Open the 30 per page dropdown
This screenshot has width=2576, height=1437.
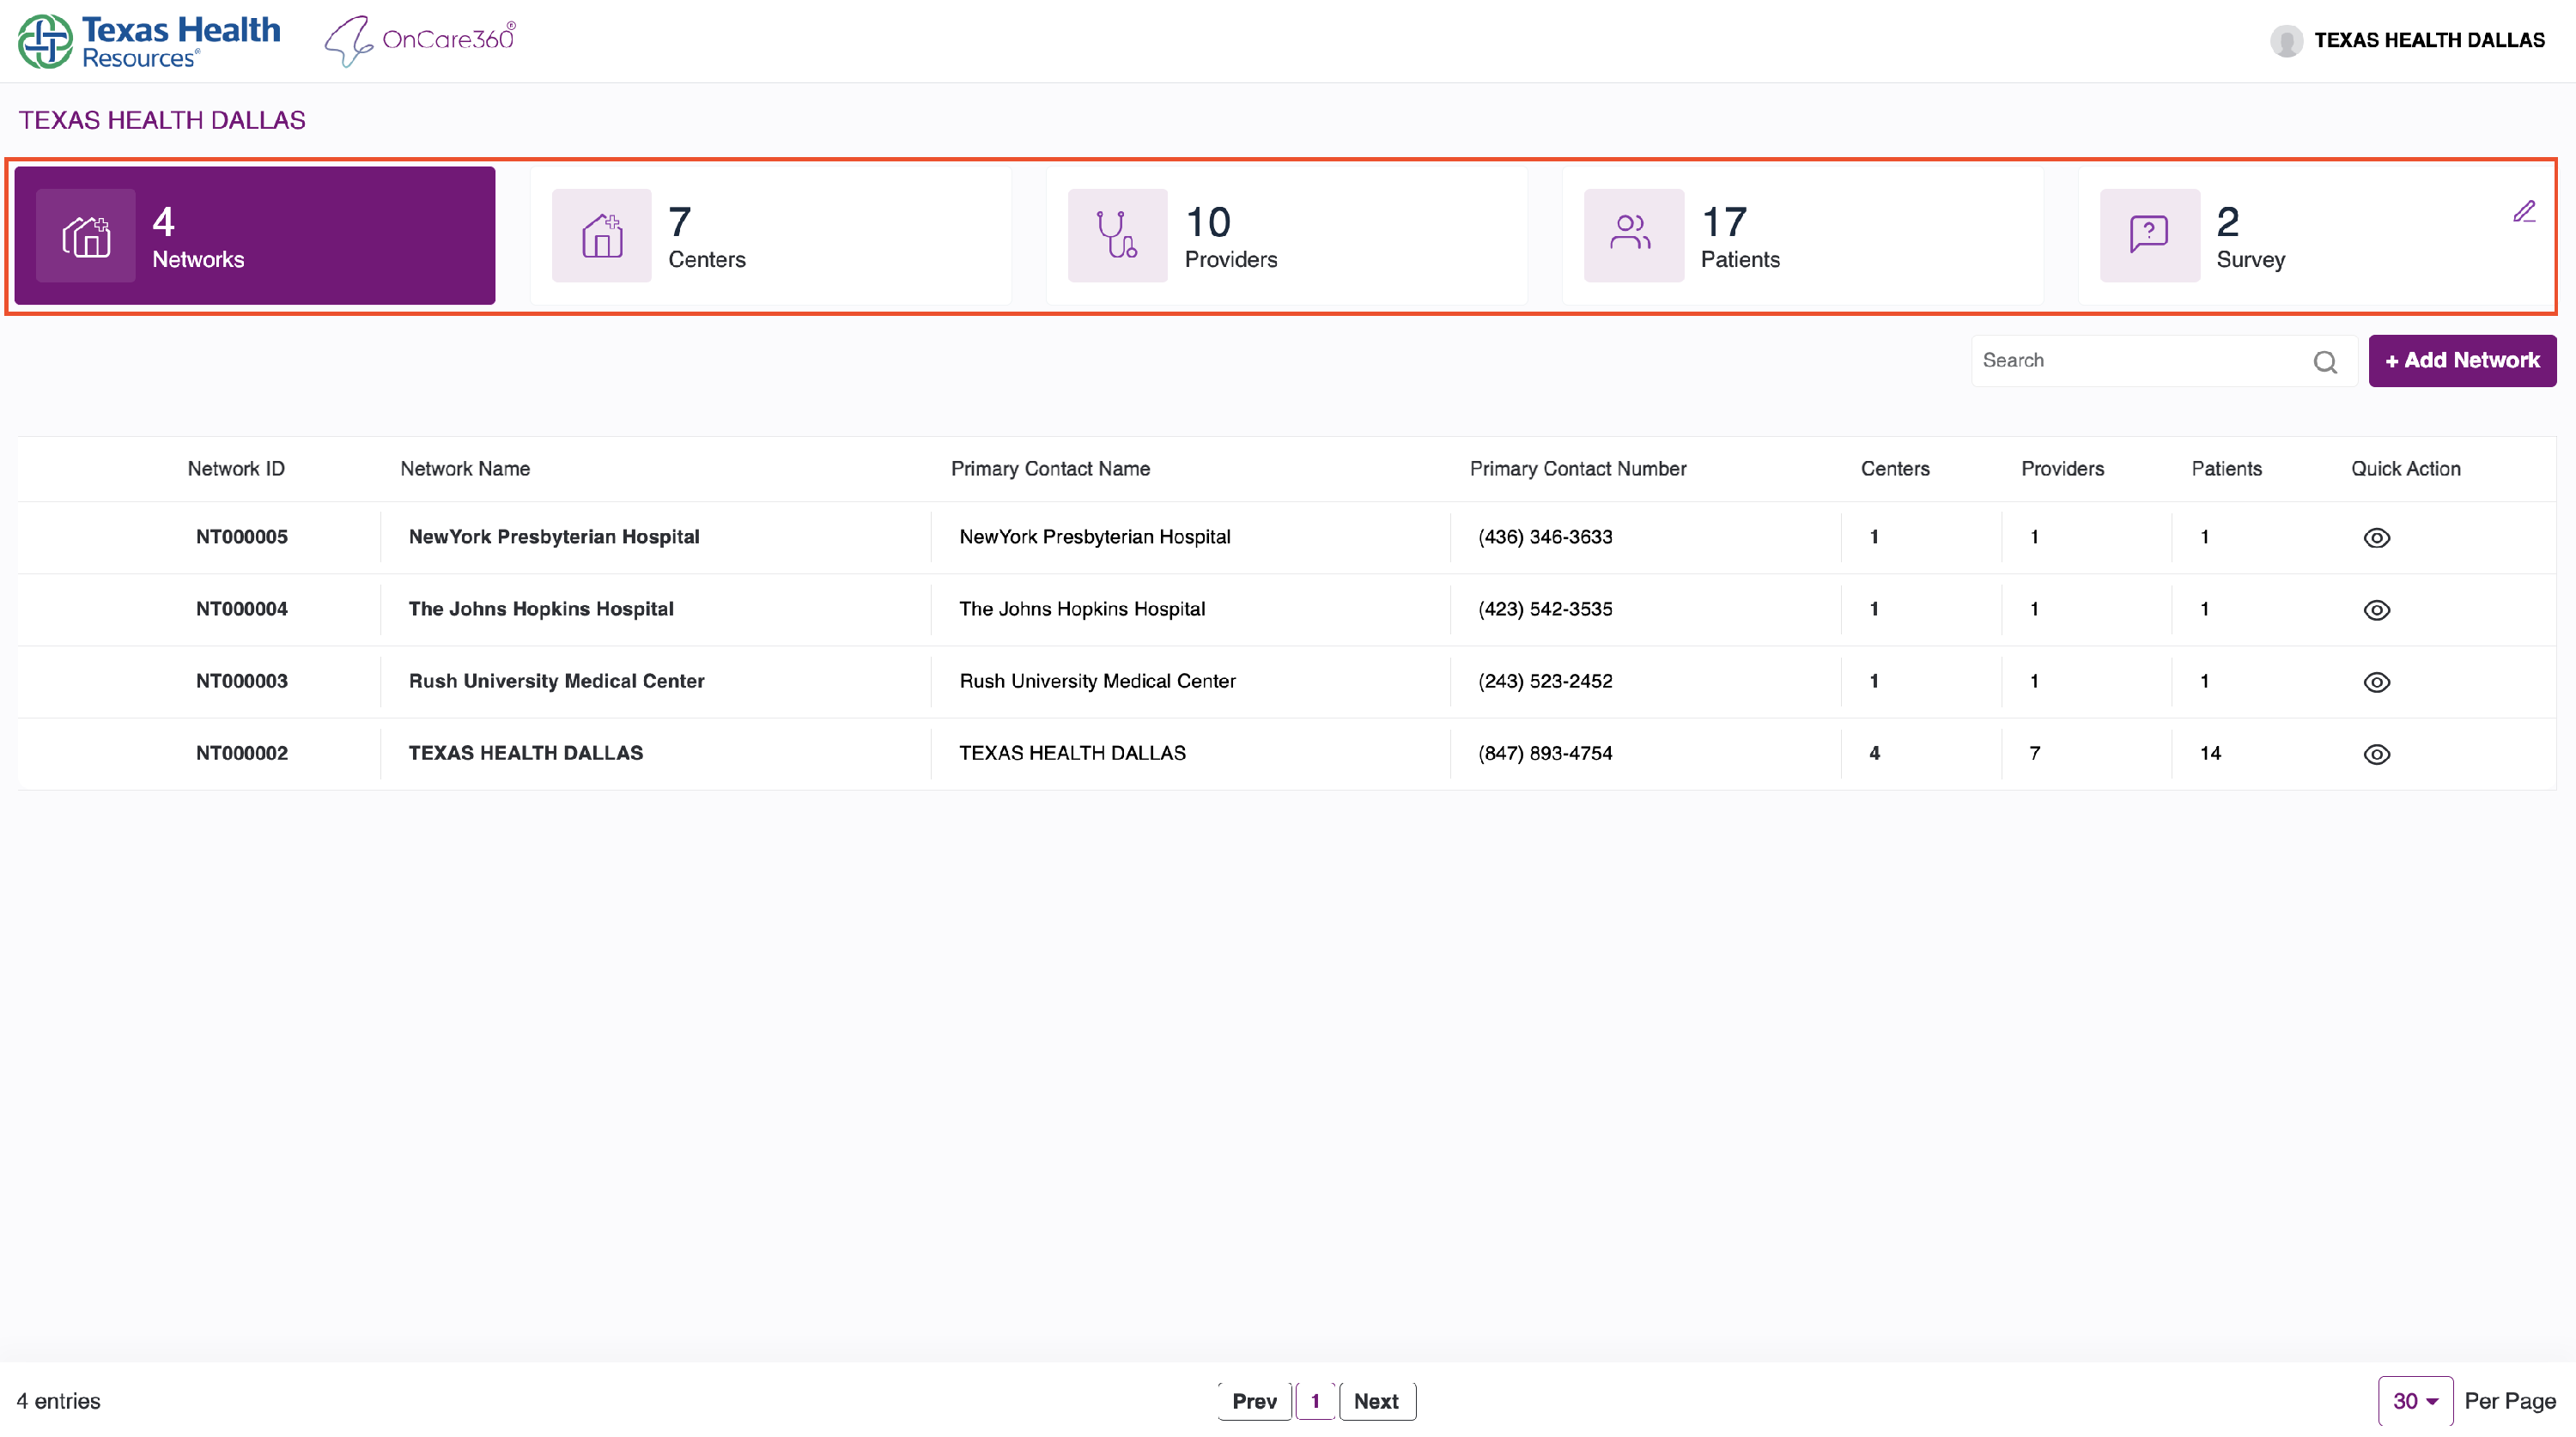[2415, 1401]
